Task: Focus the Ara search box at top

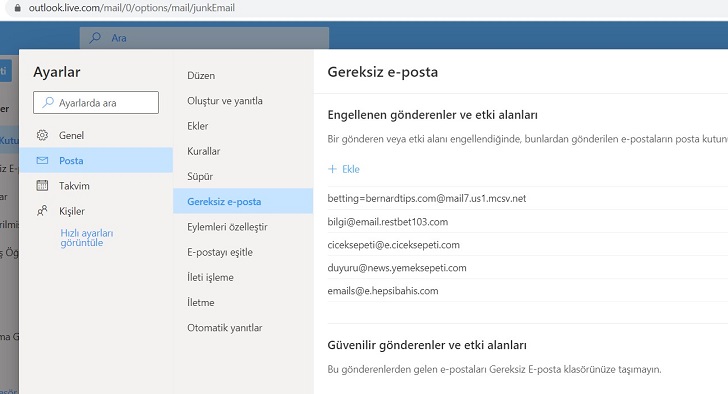Action: coord(204,38)
